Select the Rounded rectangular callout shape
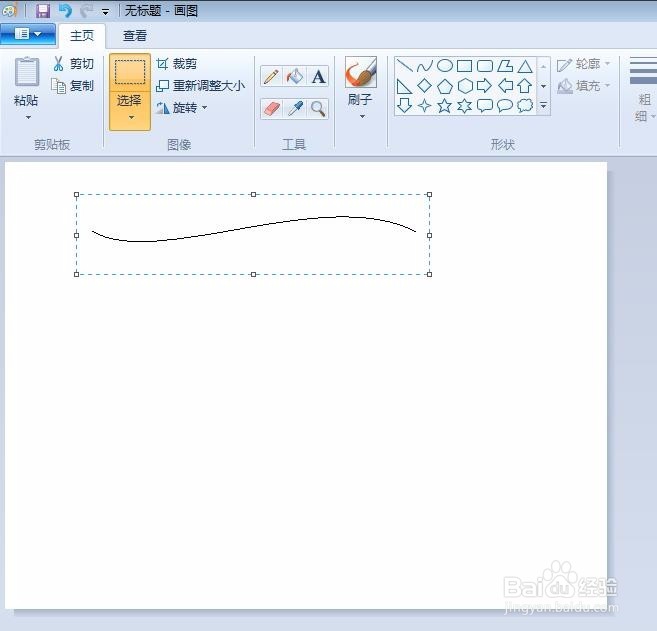Viewport: 657px width, 631px height. pyautogui.click(x=485, y=105)
